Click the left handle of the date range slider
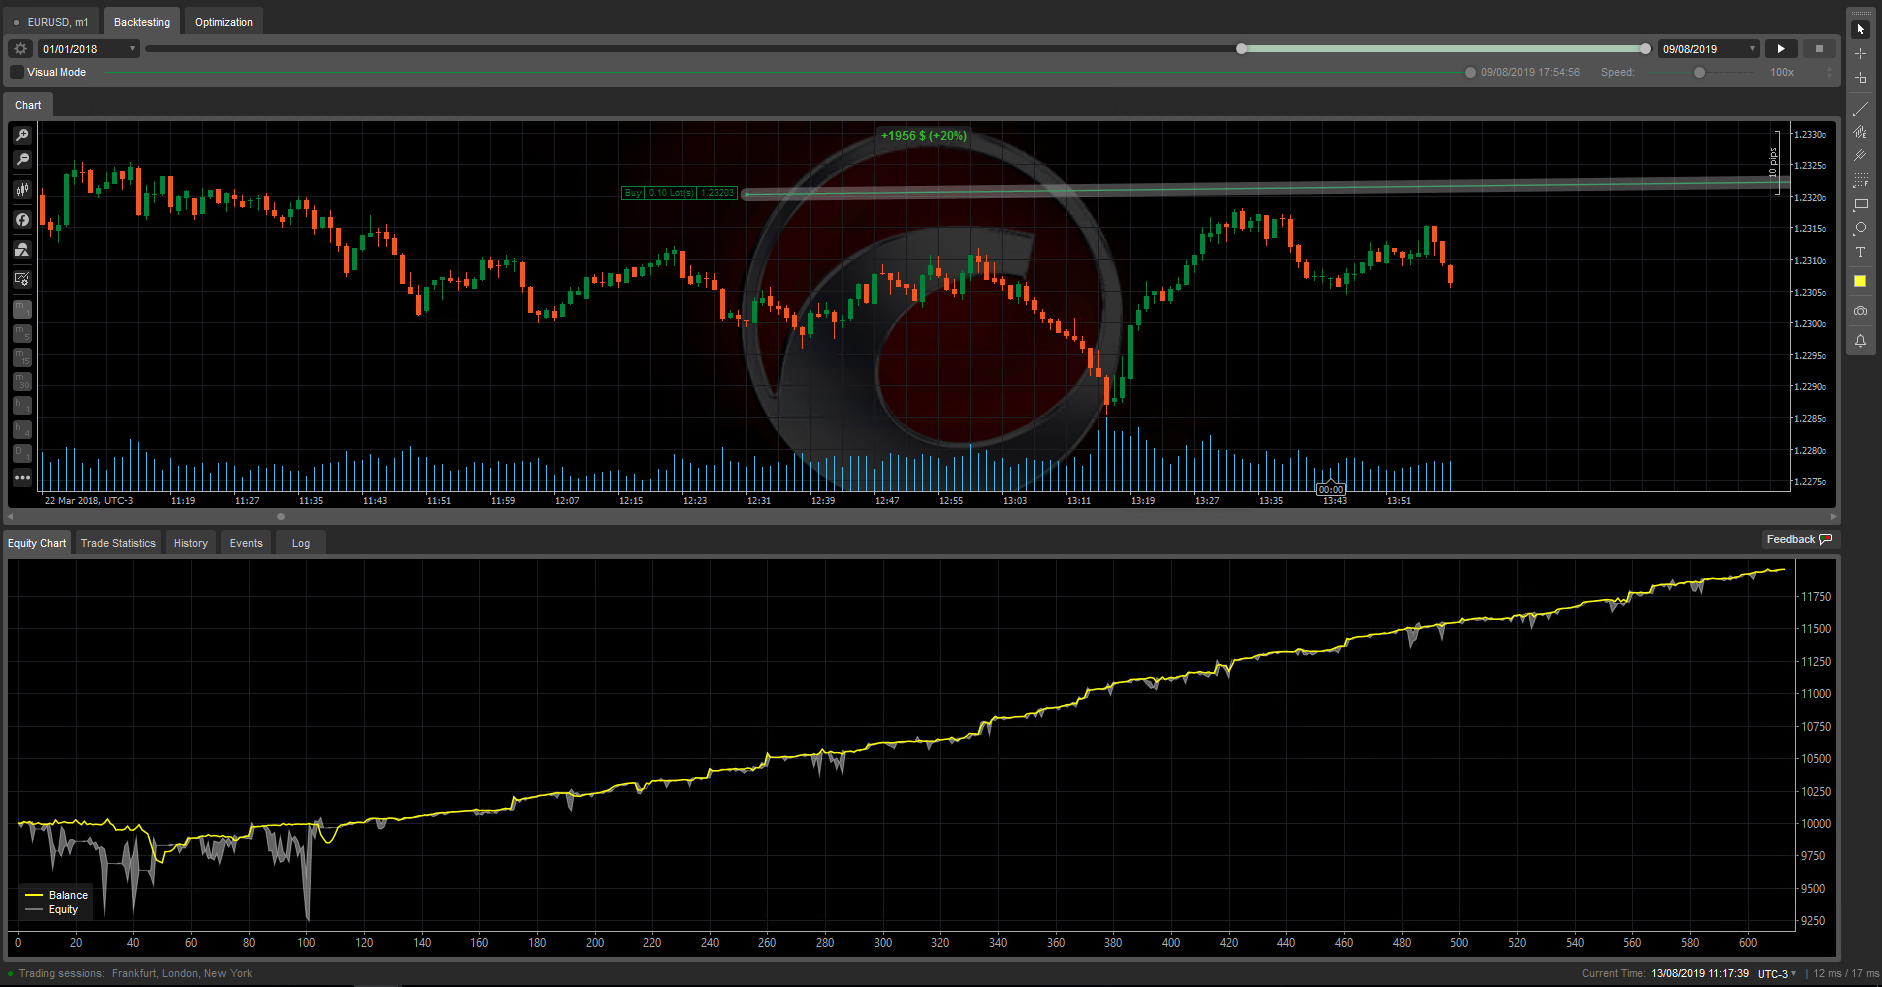Image resolution: width=1882 pixels, height=987 pixels. point(1241,48)
